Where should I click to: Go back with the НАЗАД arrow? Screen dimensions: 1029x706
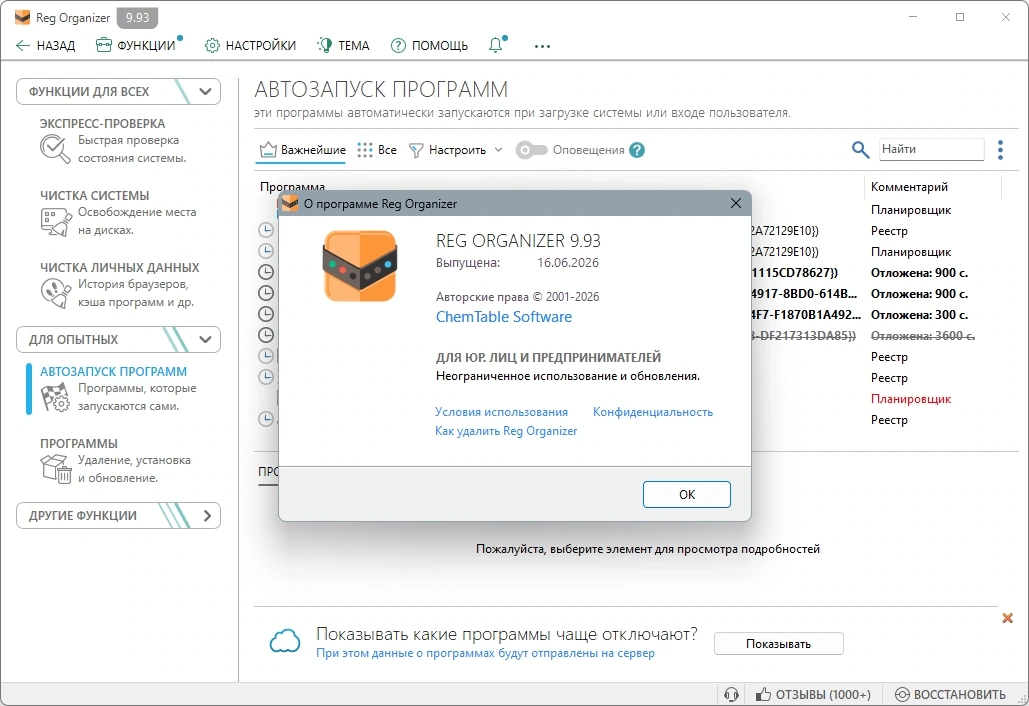point(45,45)
